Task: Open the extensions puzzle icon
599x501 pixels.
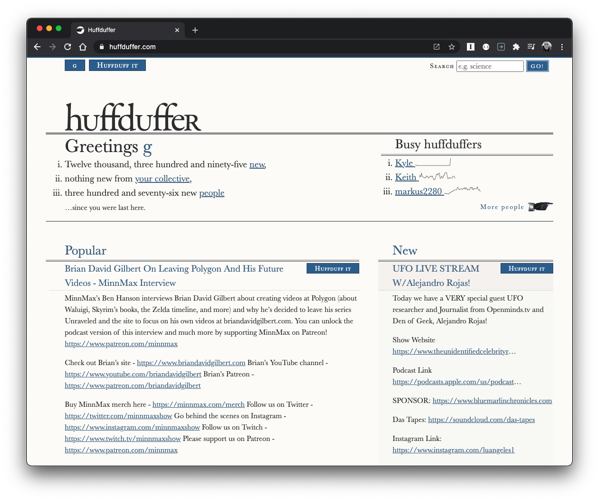Action: tap(516, 47)
